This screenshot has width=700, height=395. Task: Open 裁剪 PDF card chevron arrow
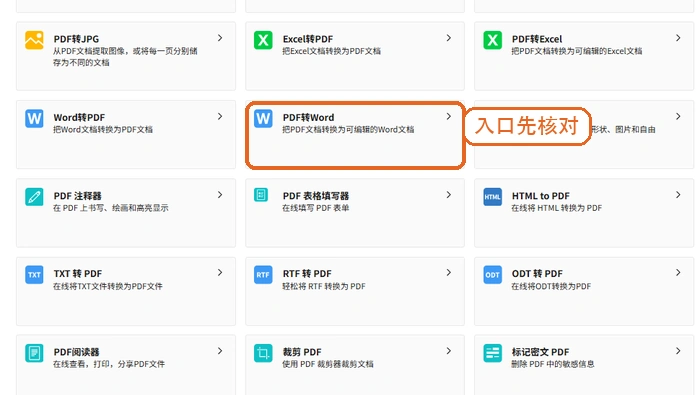[449, 351]
